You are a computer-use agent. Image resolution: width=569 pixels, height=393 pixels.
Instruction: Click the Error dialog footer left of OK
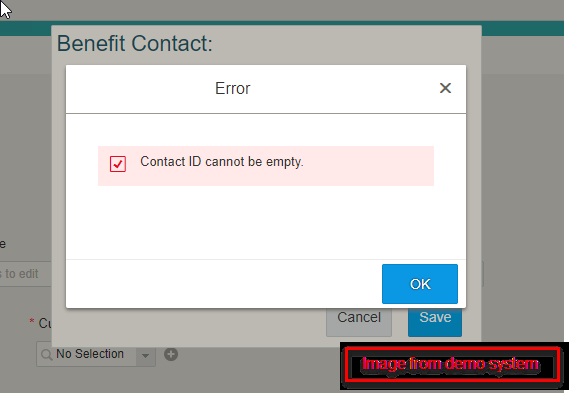pos(224,284)
